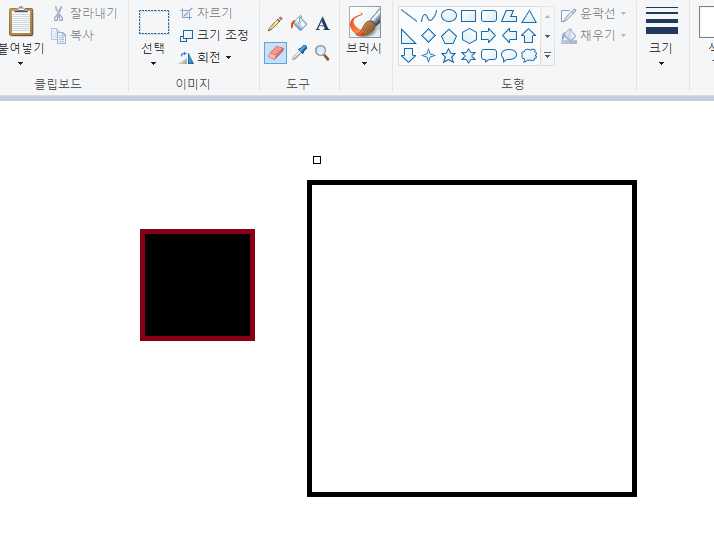Click Copy (복사) button
This screenshot has width=714, height=548.
[x=72, y=35]
